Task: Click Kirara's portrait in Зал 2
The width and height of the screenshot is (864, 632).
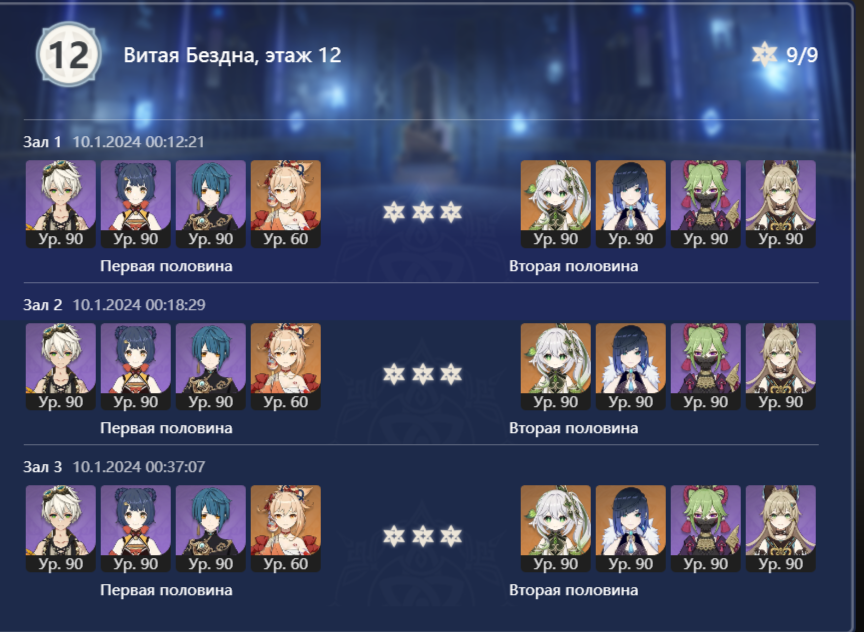Action: click(780, 366)
